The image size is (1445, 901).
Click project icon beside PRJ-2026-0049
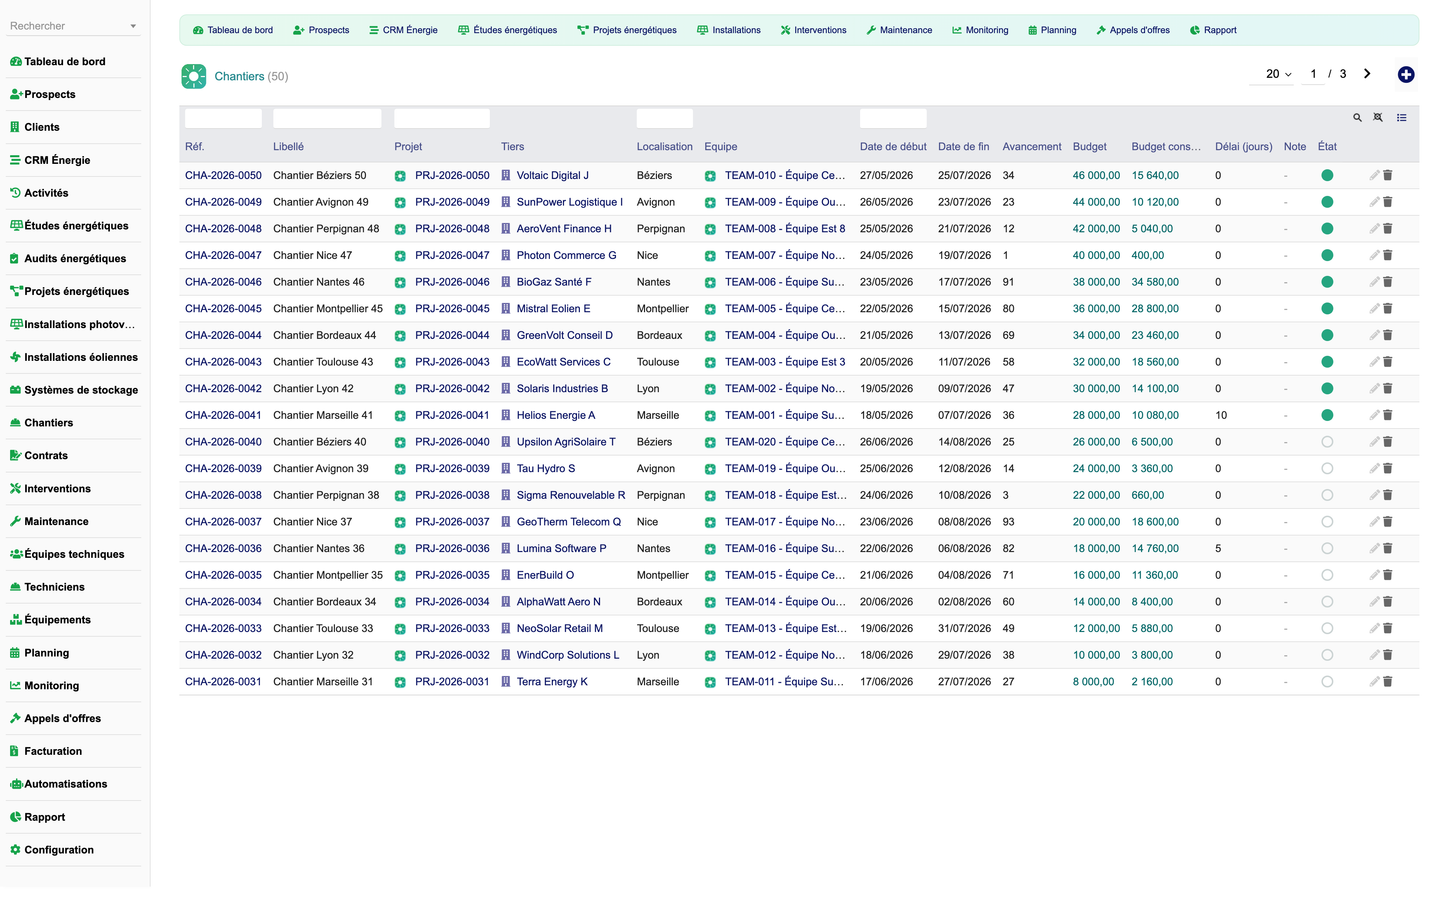400,203
